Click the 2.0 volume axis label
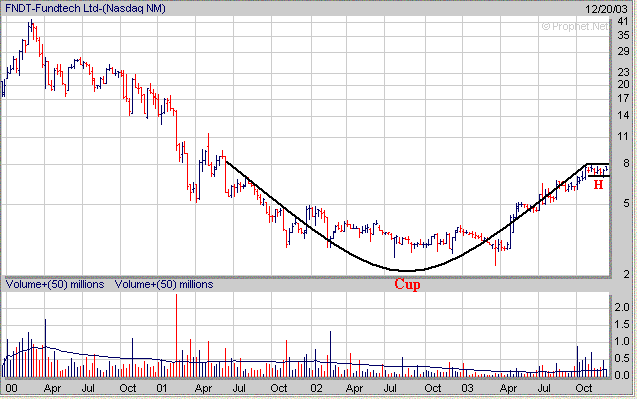639x399 pixels. pos(621,307)
